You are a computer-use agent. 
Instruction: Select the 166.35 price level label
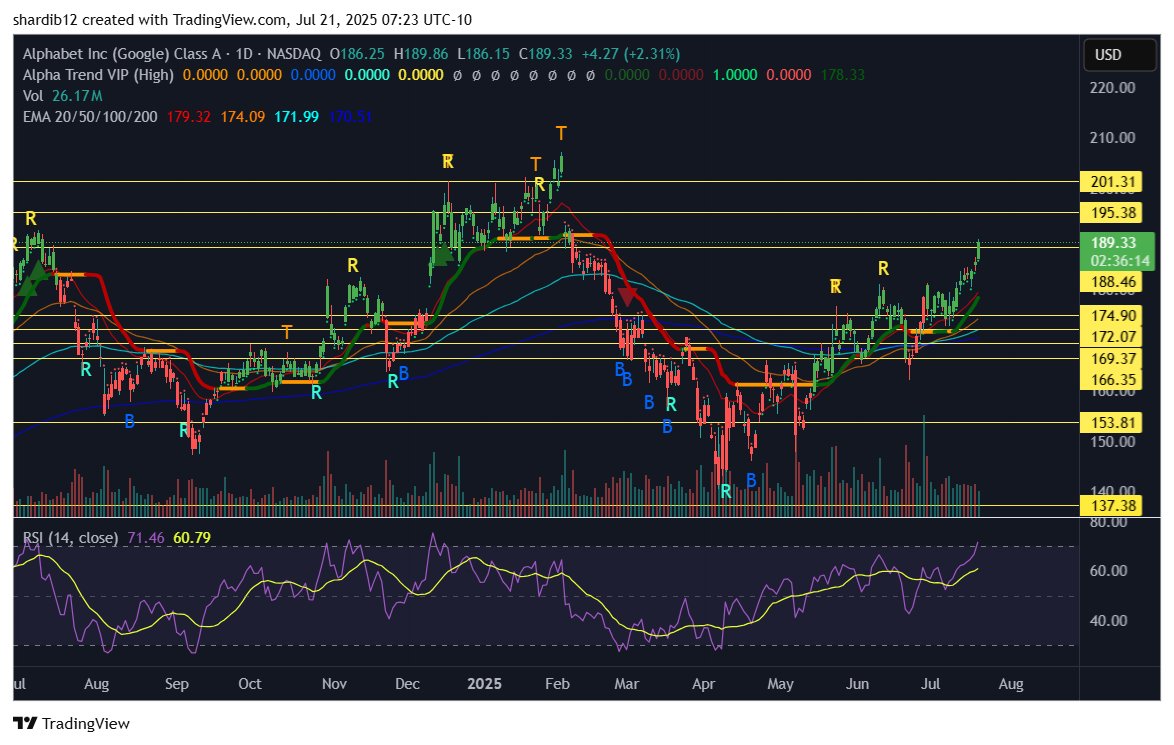click(x=1113, y=380)
